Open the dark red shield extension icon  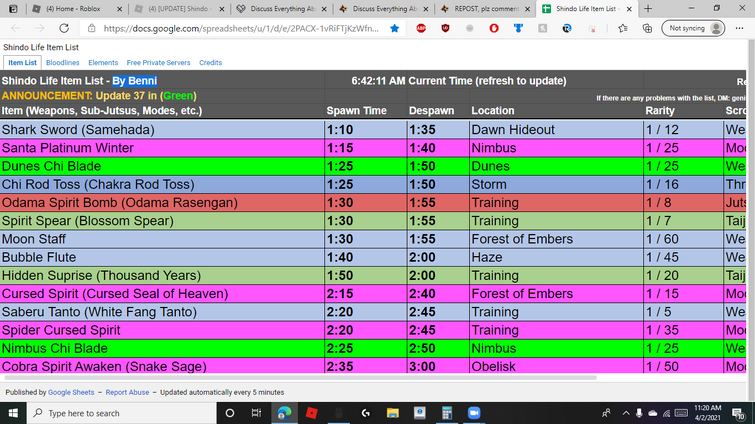[x=445, y=28]
